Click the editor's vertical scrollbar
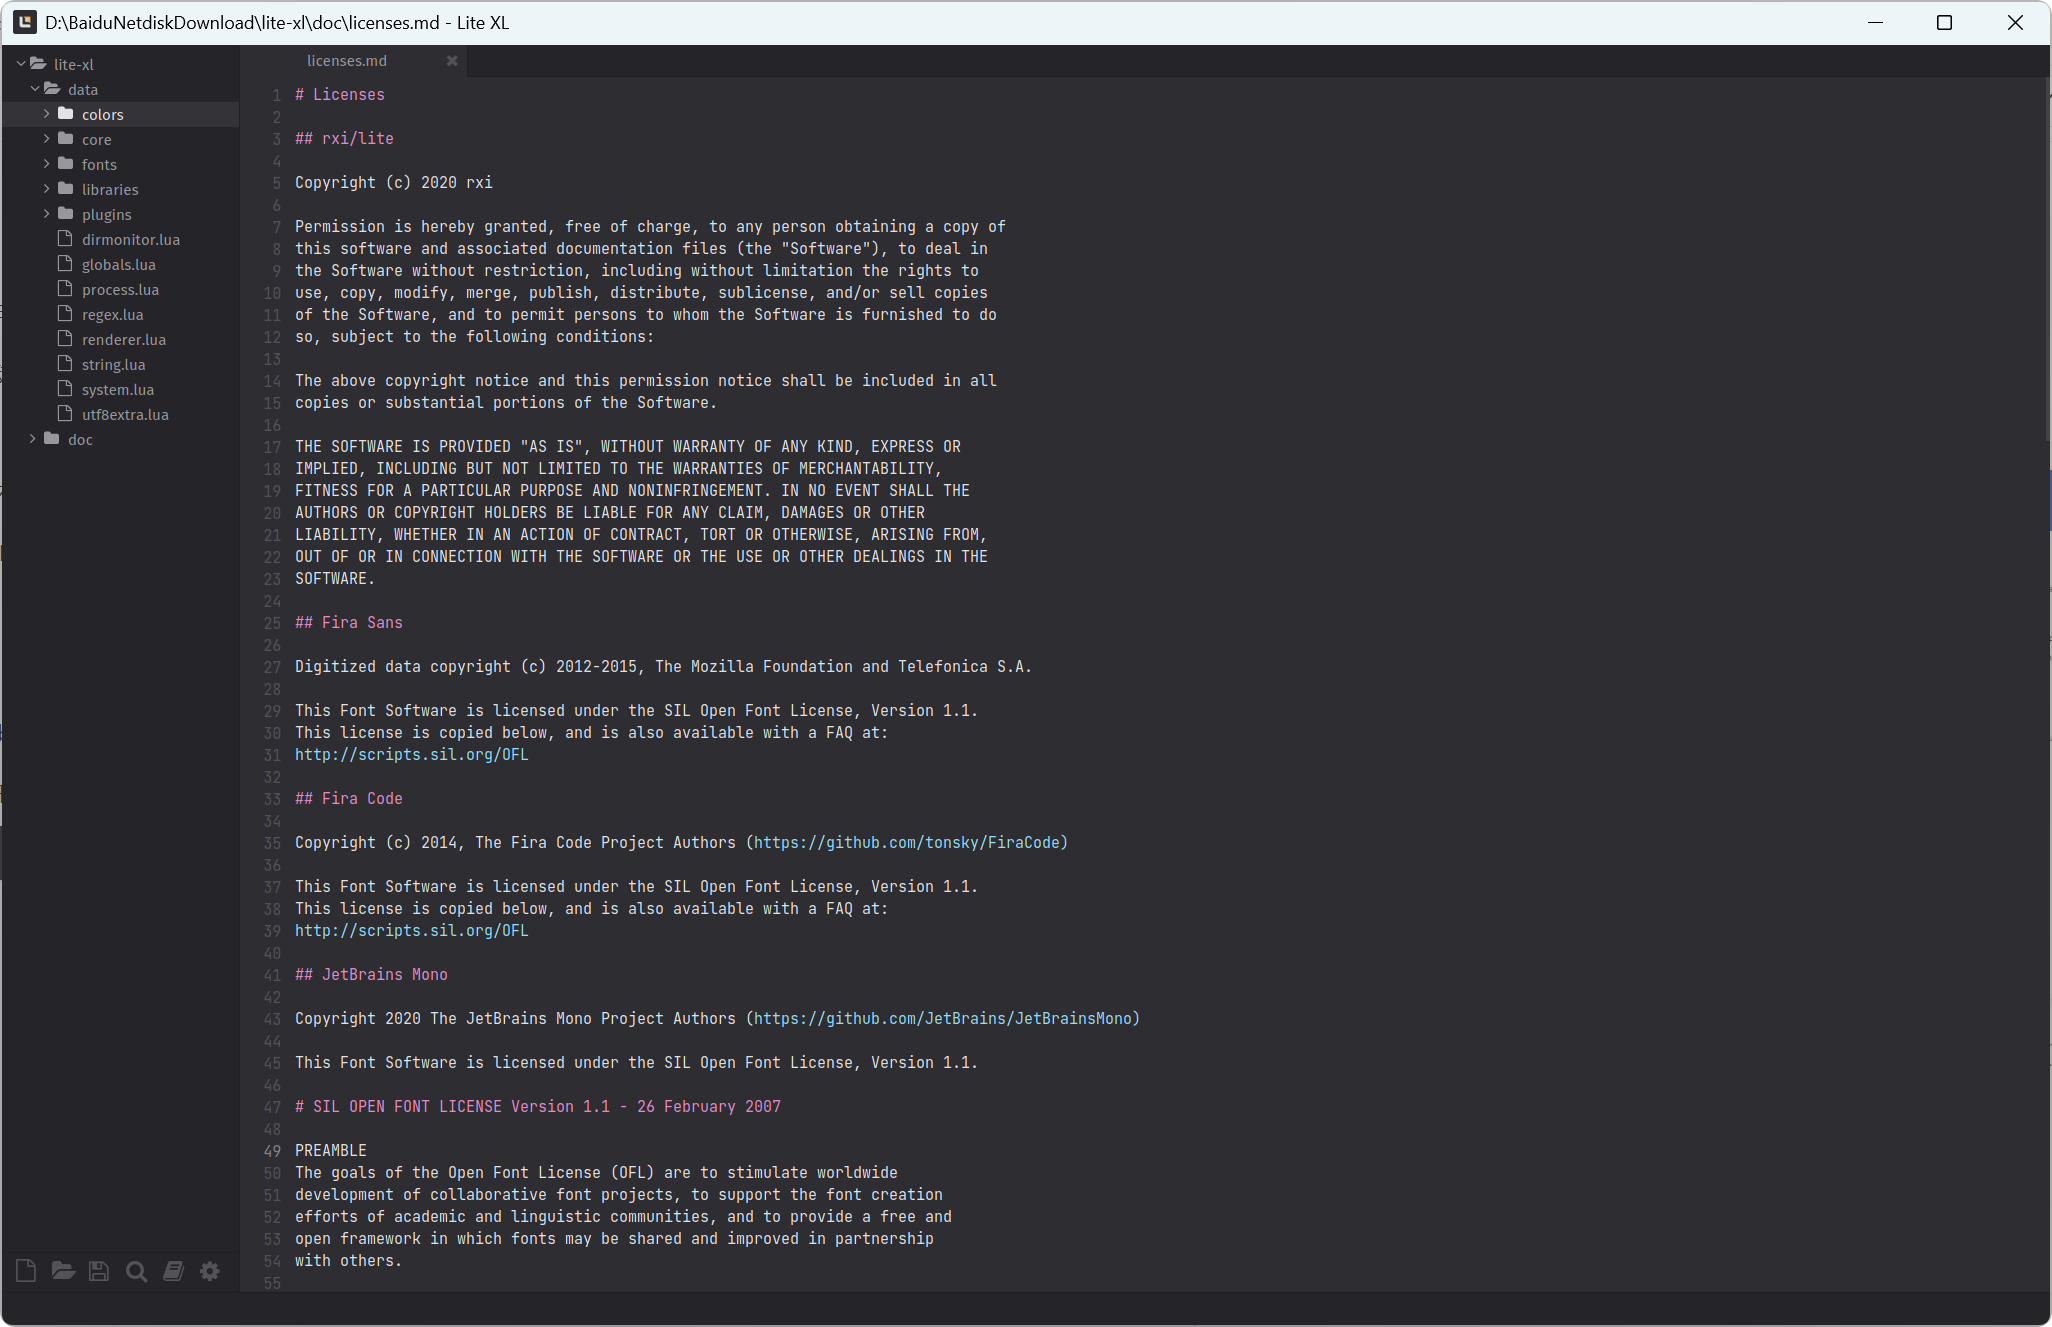 [2046, 260]
